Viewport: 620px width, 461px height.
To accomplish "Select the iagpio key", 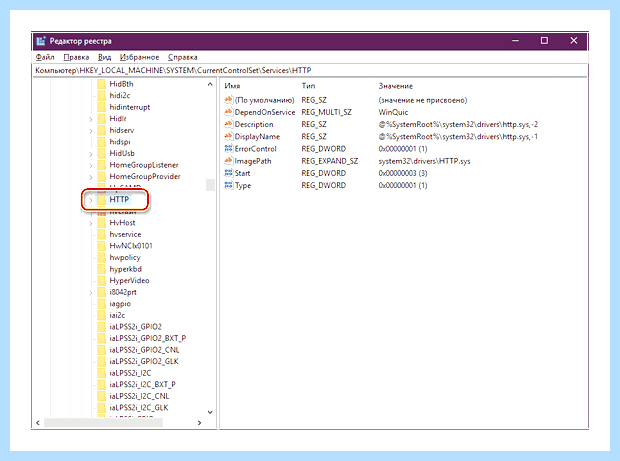I will click(x=120, y=303).
